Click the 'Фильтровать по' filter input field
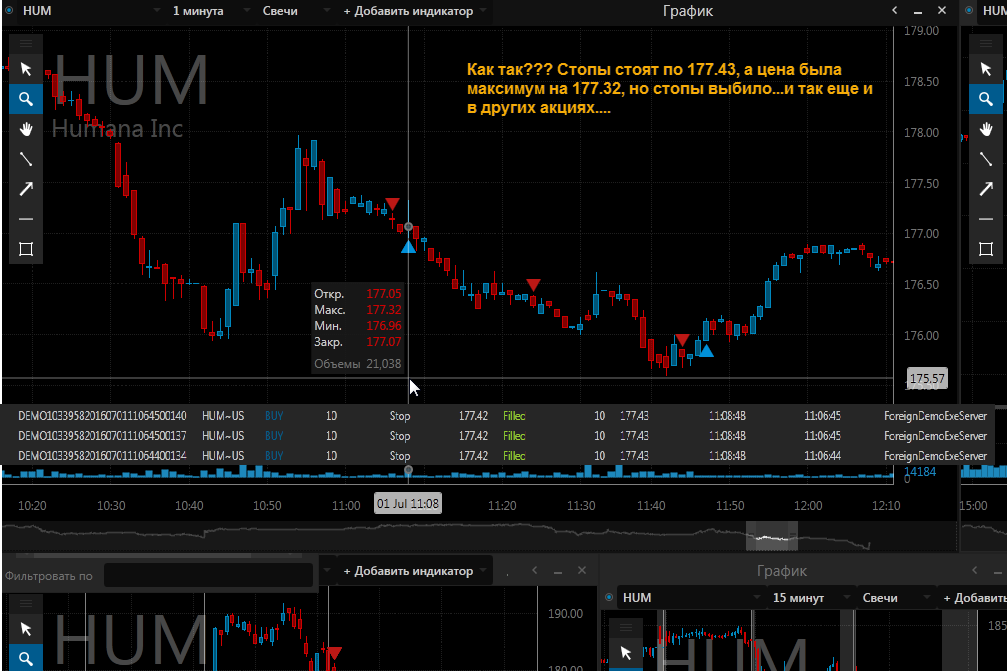Viewport: 1008px width, 671px height. tap(208, 575)
